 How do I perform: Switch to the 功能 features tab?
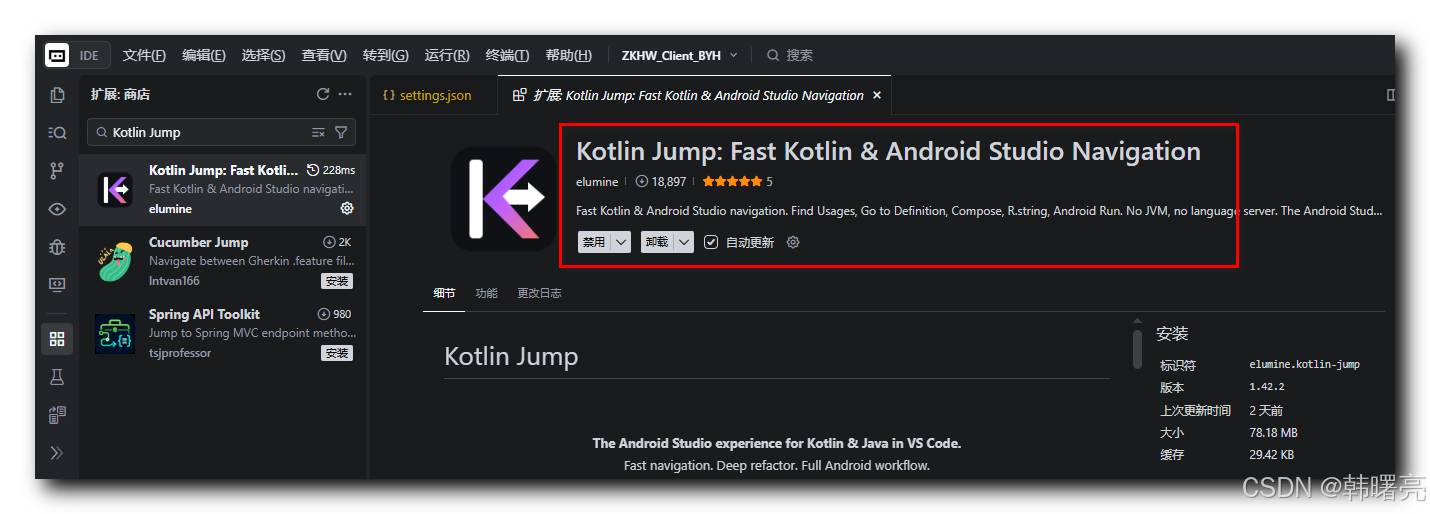pos(486,293)
